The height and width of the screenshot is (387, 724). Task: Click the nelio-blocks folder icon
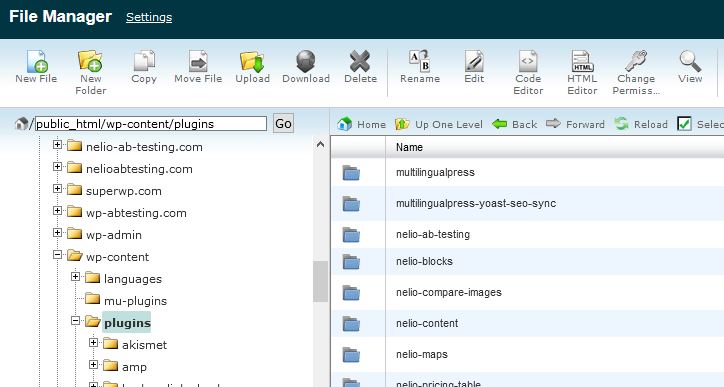[351, 262]
